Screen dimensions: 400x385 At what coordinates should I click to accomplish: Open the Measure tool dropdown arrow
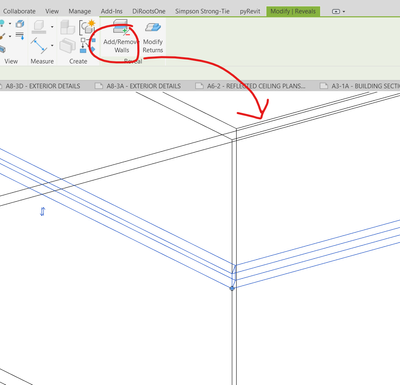tap(52, 45)
